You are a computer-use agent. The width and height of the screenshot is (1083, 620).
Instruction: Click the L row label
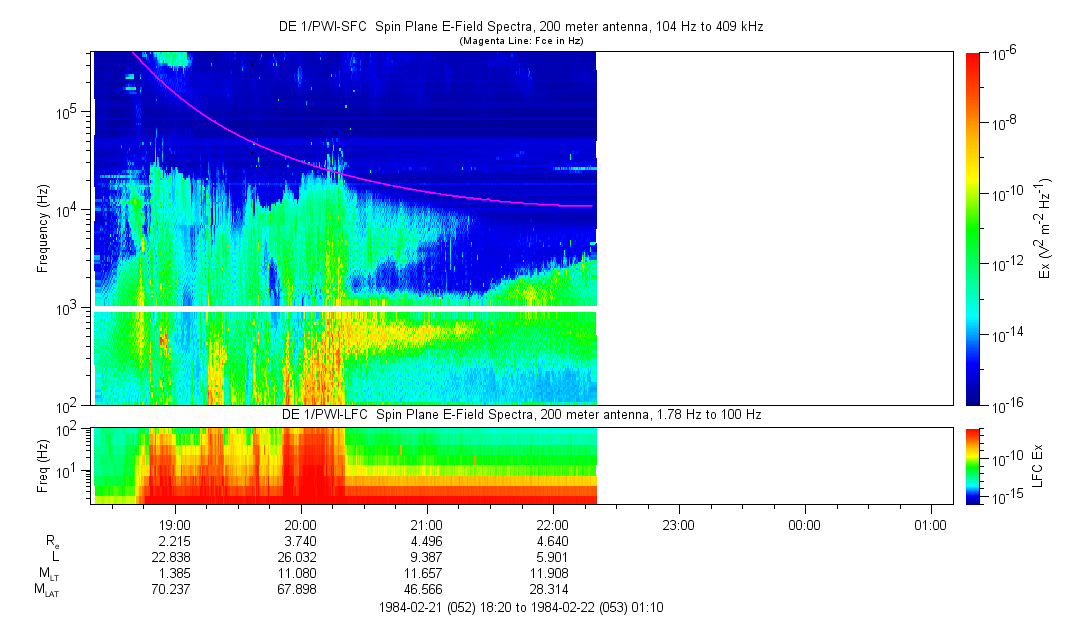[55, 557]
